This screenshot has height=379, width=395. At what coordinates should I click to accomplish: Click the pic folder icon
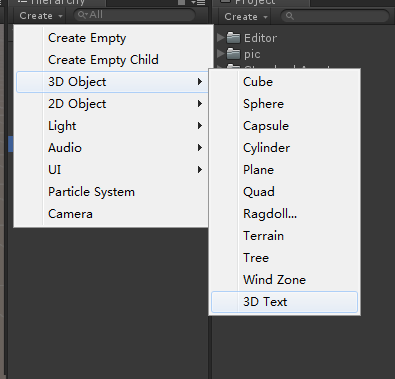click(233, 54)
